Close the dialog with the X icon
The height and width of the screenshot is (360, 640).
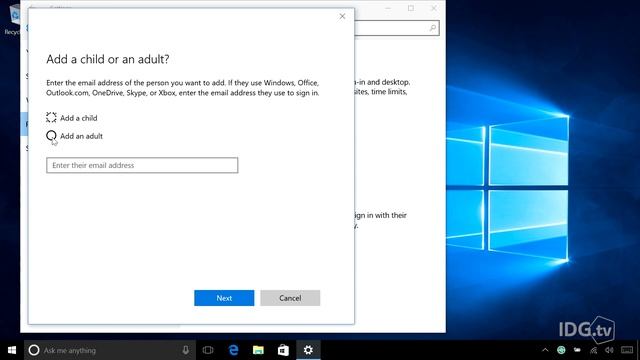click(342, 16)
